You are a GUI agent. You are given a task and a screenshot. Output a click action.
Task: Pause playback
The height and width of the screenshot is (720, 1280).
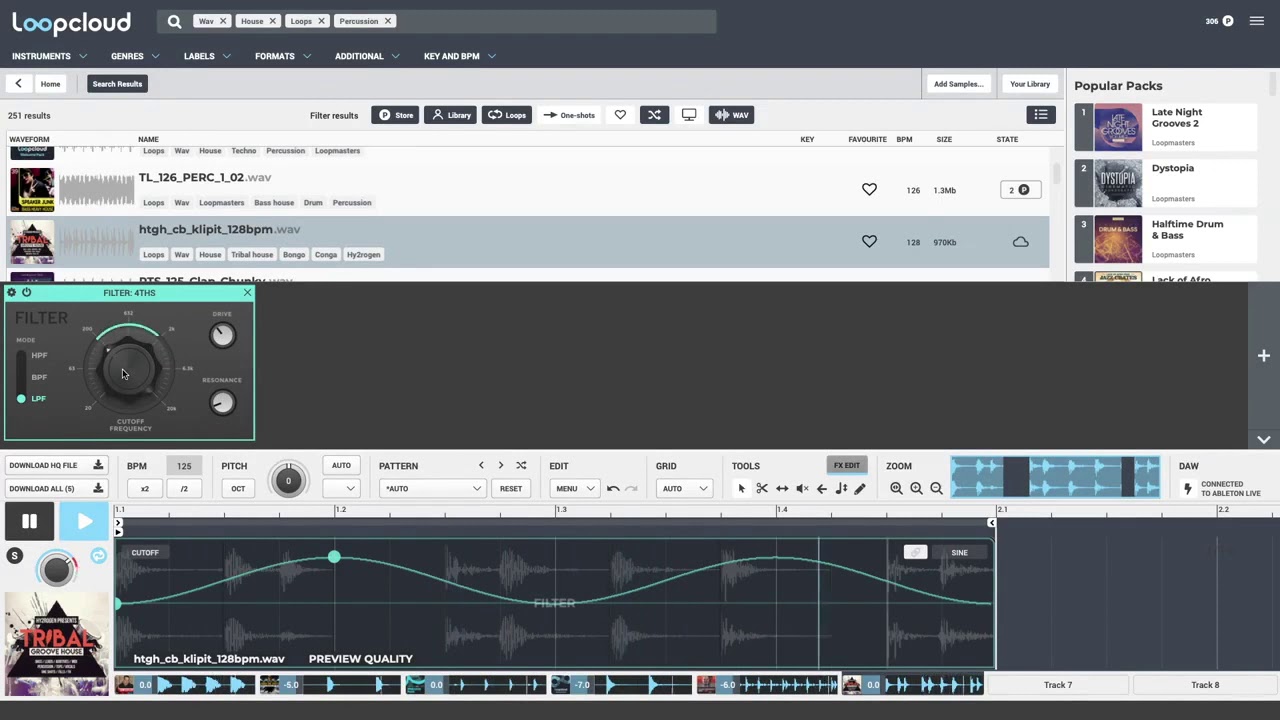click(x=29, y=521)
